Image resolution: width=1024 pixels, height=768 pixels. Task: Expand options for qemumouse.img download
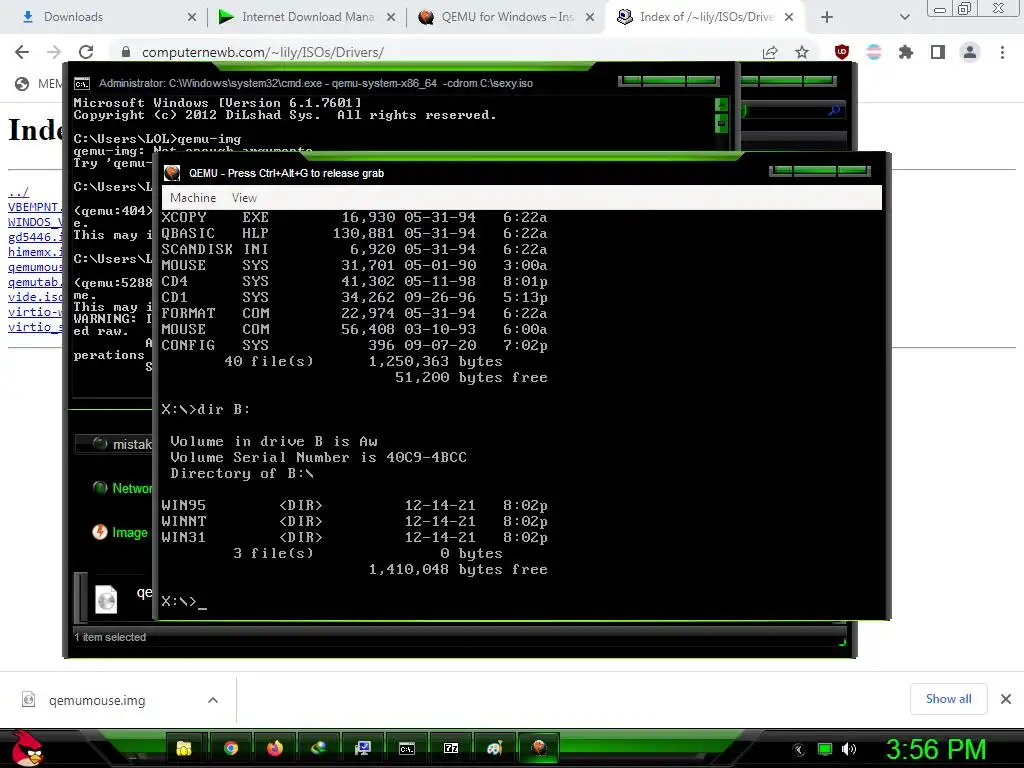212,700
